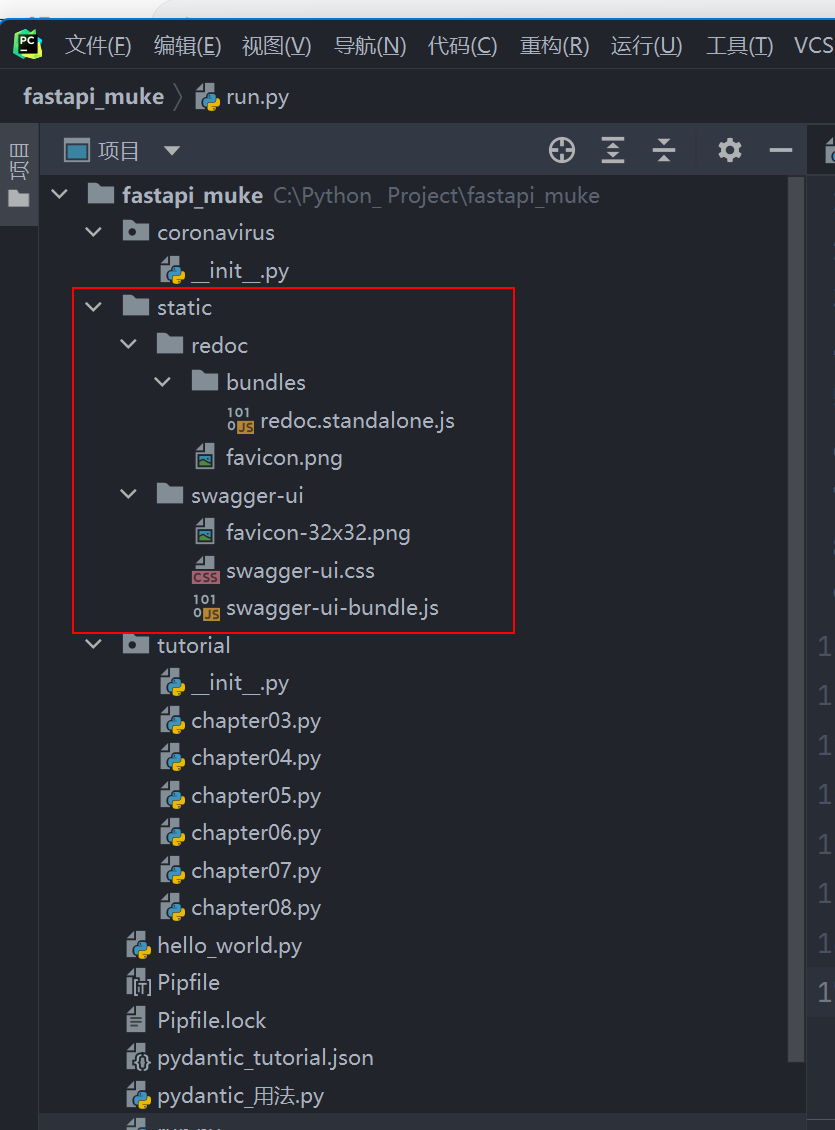Image resolution: width=835 pixels, height=1130 pixels.
Task: Collapse the coronavirus folder chevron
Action: tap(94, 232)
